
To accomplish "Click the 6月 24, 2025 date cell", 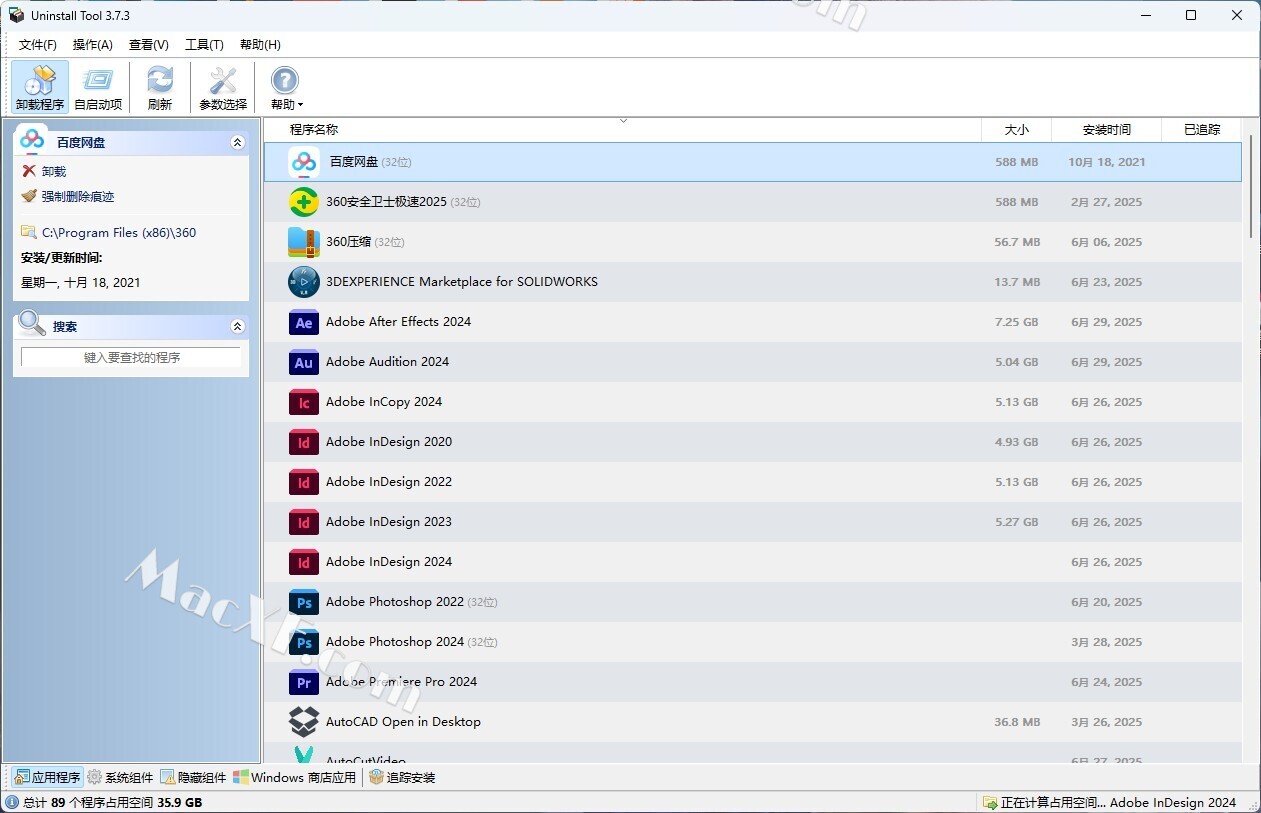I will [x=1106, y=682].
